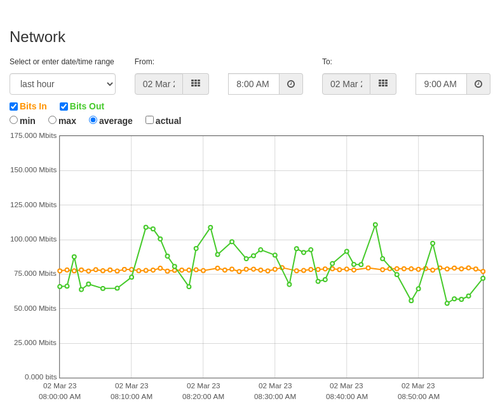Uncheck the Bits Out checkbox
The image size is (500, 403).
(x=64, y=106)
